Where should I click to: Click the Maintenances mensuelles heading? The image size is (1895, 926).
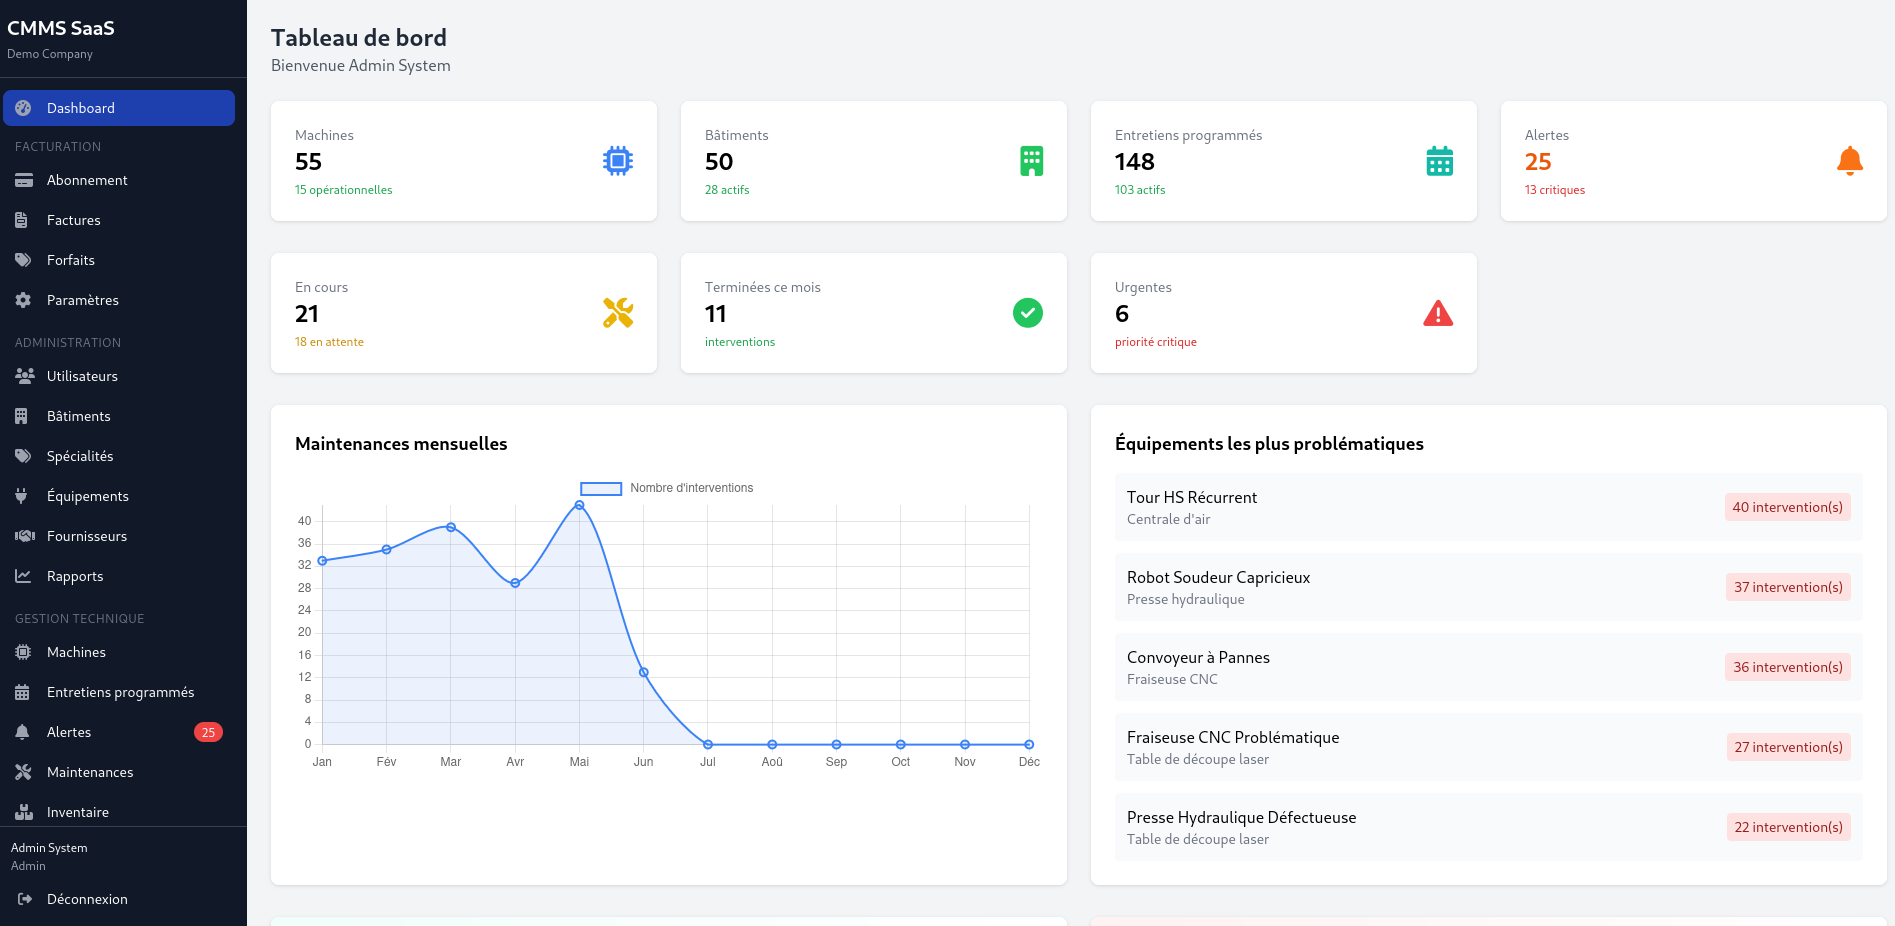tap(401, 444)
